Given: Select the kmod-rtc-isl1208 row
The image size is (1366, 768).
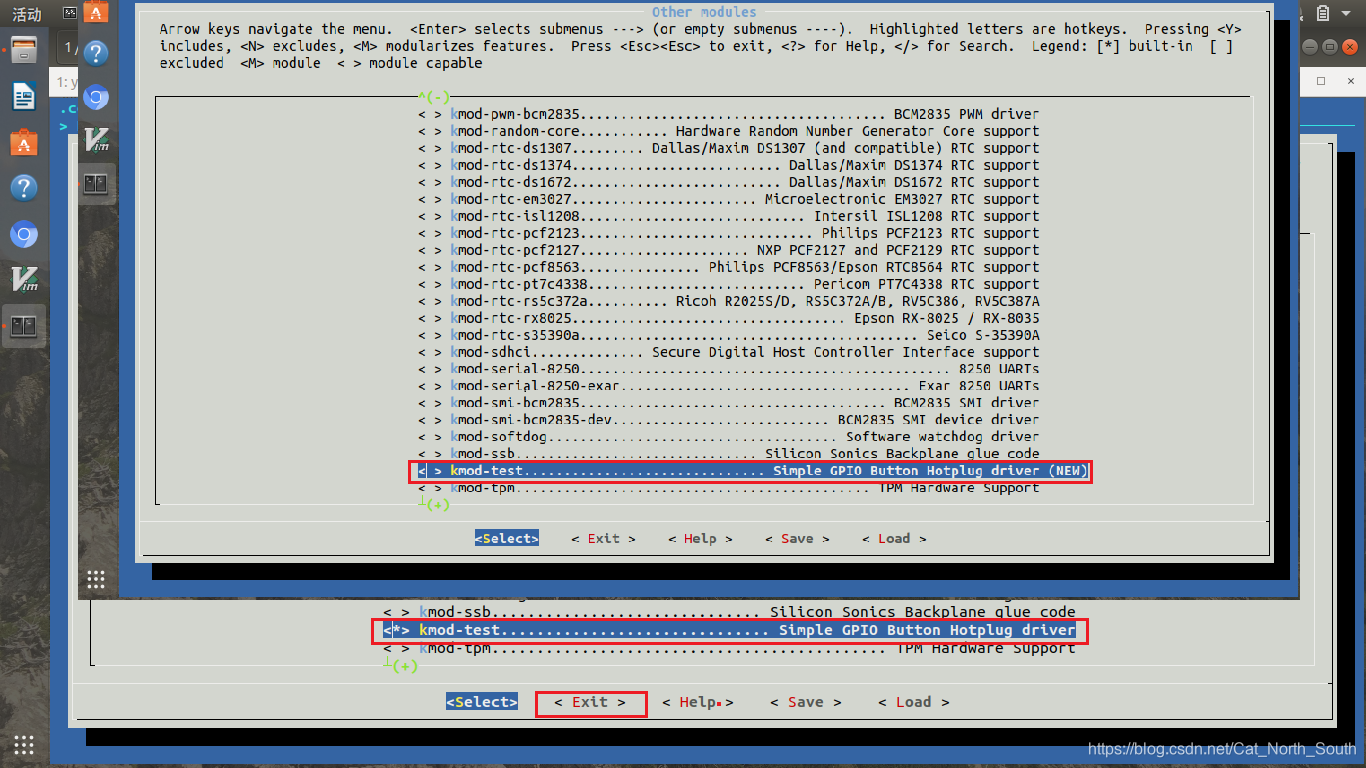Looking at the screenshot, I should [728, 216].
